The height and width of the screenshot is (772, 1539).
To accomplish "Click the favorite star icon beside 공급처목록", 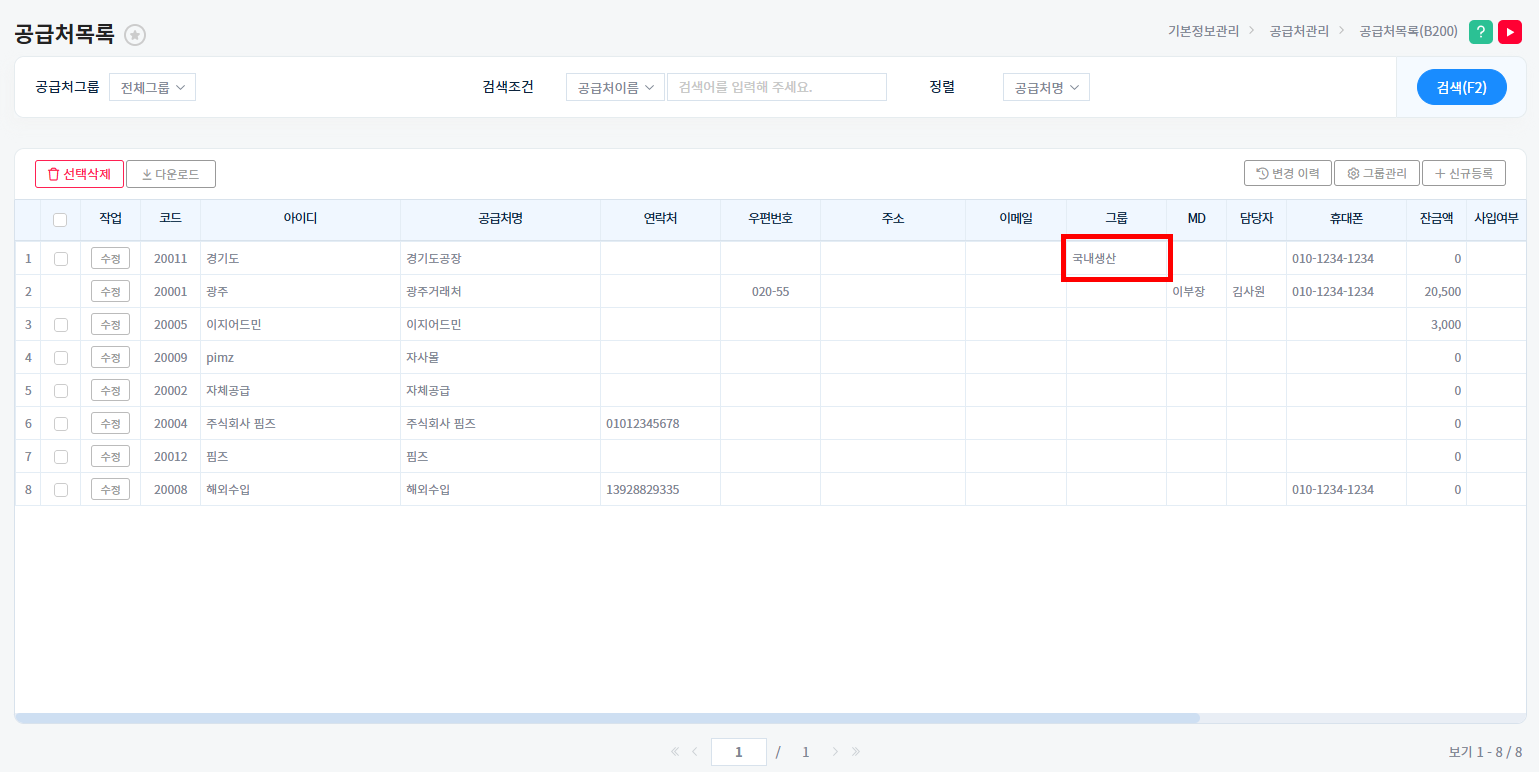I will [135, 35].
